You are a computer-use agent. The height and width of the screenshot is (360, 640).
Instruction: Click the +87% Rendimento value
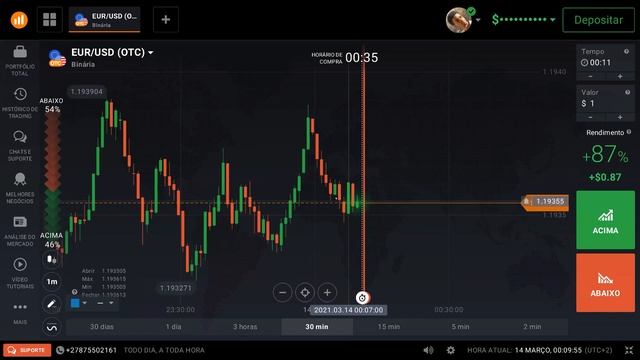pyautogui.click(x=605, y=155)
